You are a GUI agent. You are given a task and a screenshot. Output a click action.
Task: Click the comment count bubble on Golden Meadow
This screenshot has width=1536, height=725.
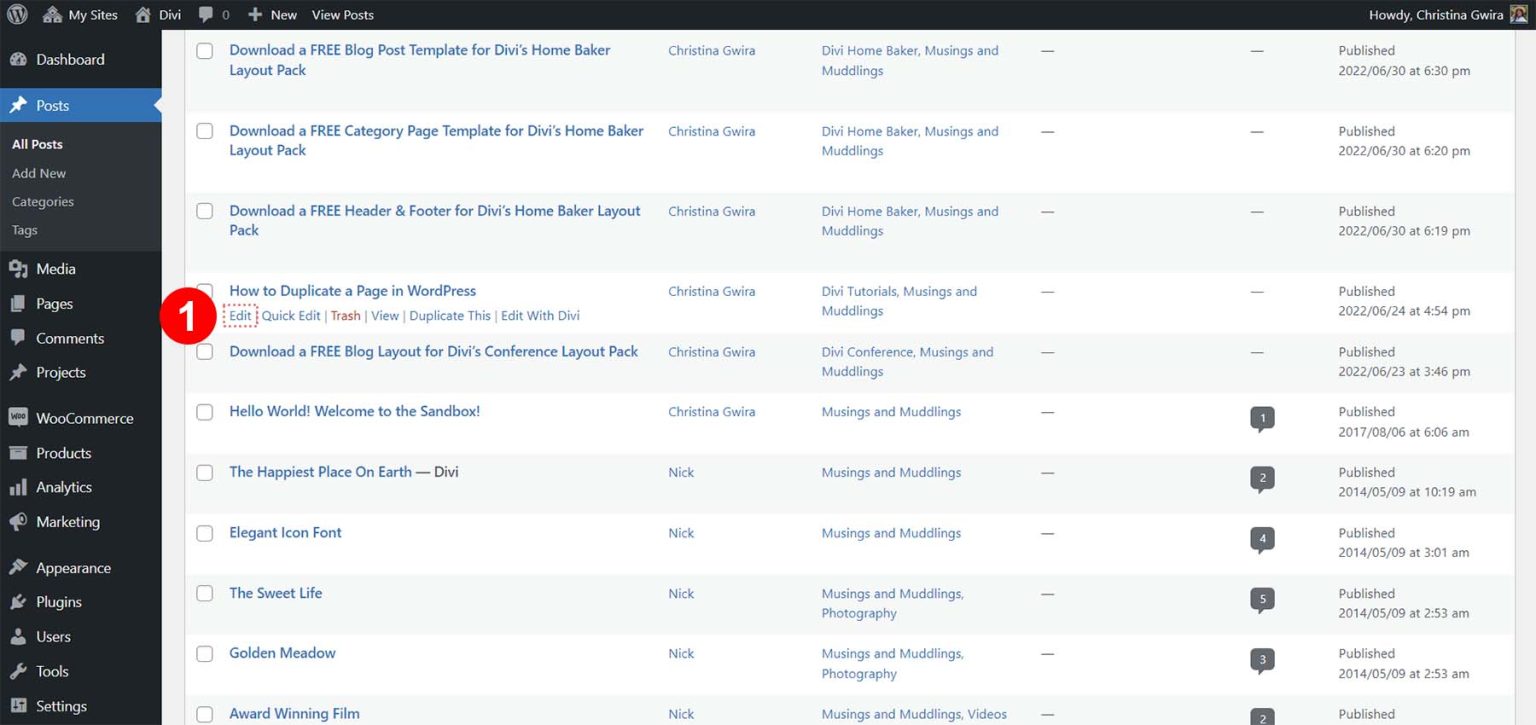pyautogui.click(x=1261, y=660)
